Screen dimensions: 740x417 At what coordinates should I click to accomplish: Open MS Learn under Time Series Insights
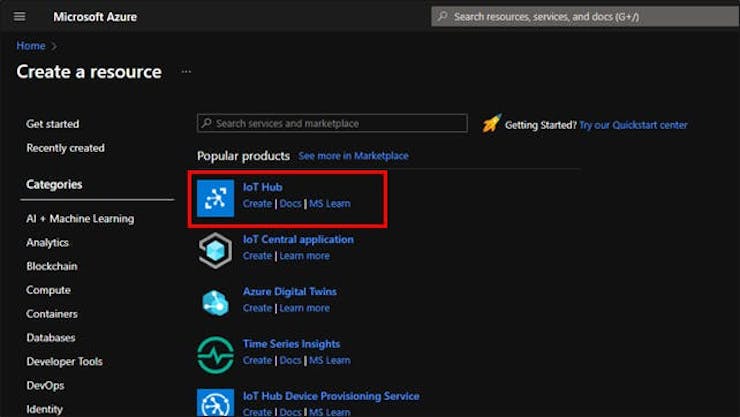(330, 360)
